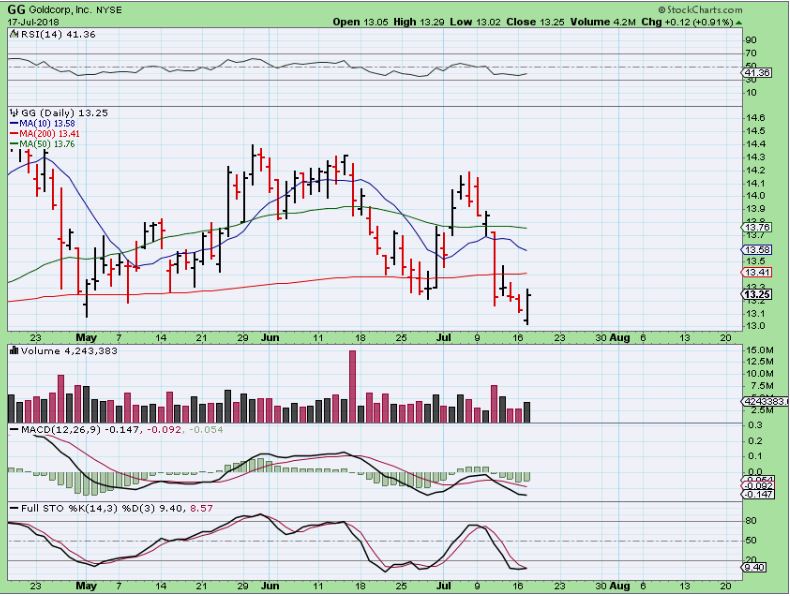Click the GG (Daily) 13.25 legend
This screenshot has width=790, height=596.
click(64, 113)
